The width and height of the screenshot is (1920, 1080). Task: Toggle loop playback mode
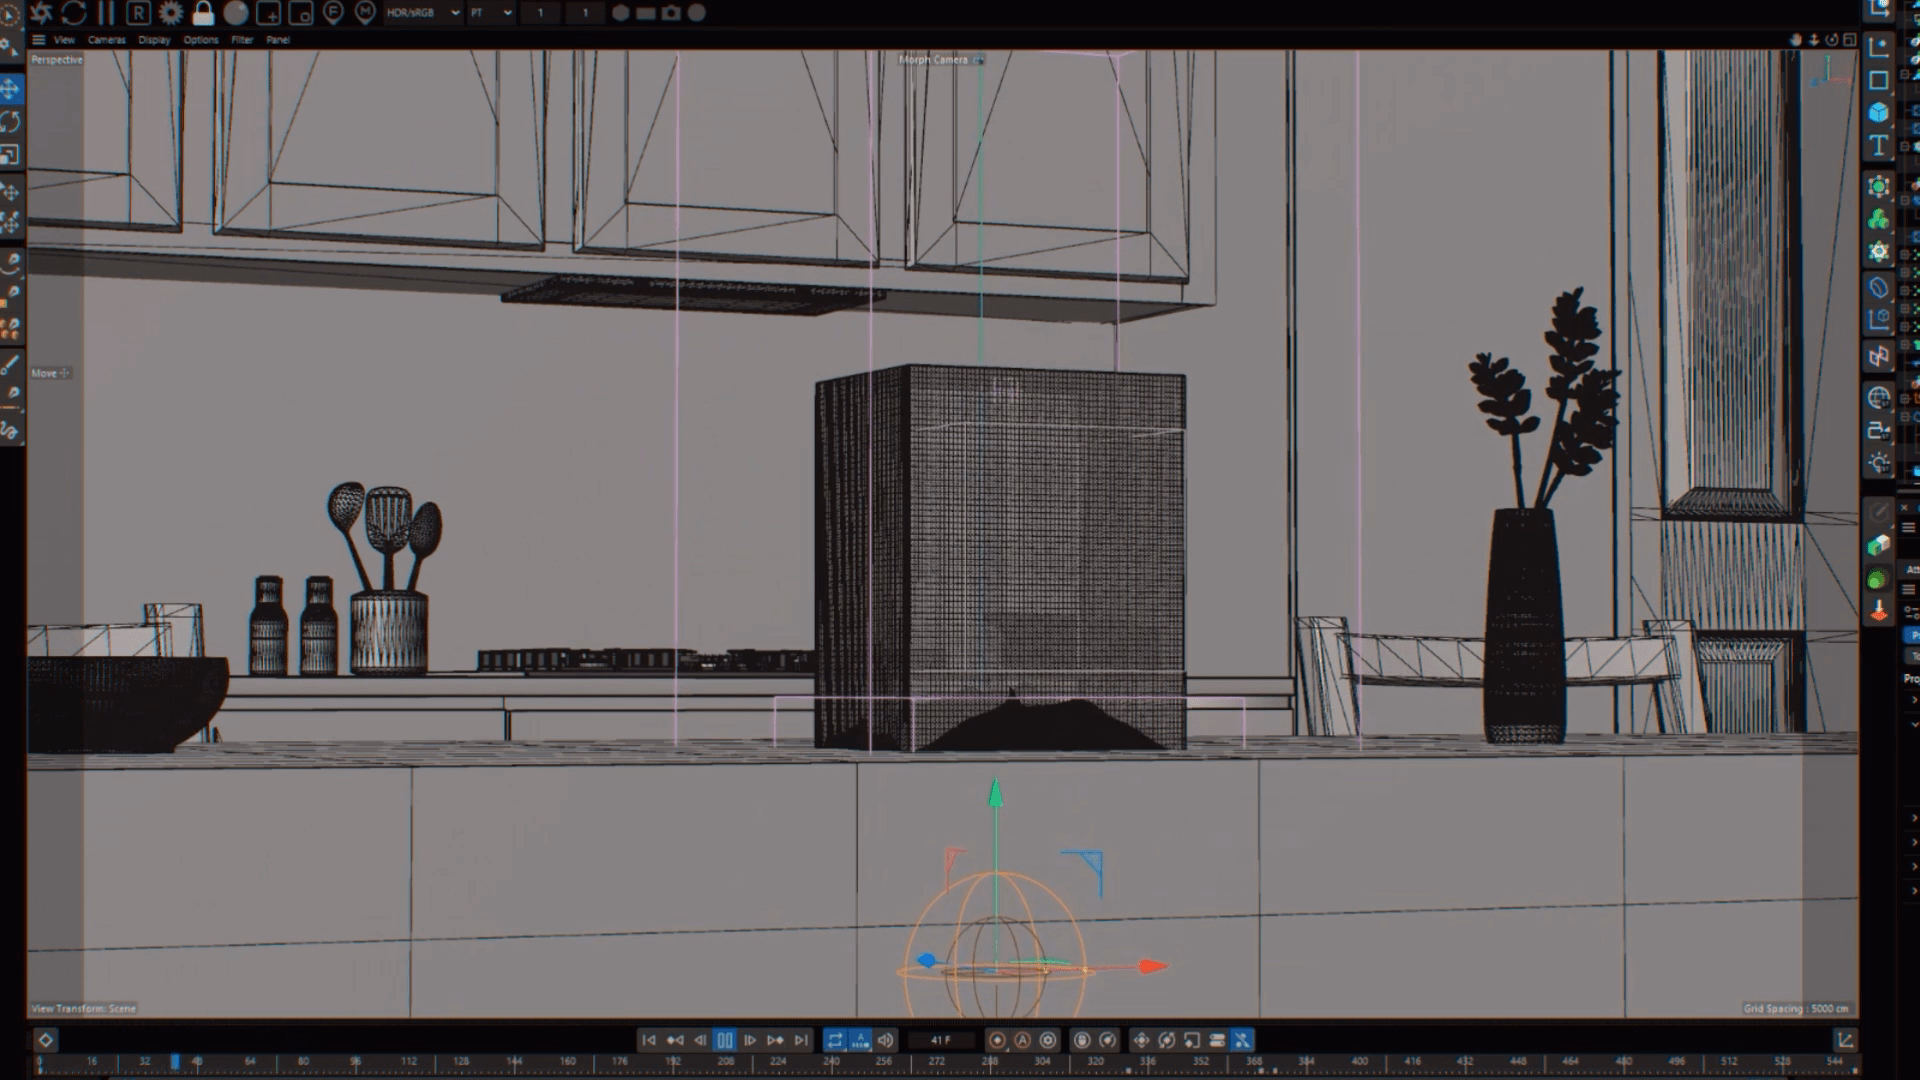[x=835, y=1040]
